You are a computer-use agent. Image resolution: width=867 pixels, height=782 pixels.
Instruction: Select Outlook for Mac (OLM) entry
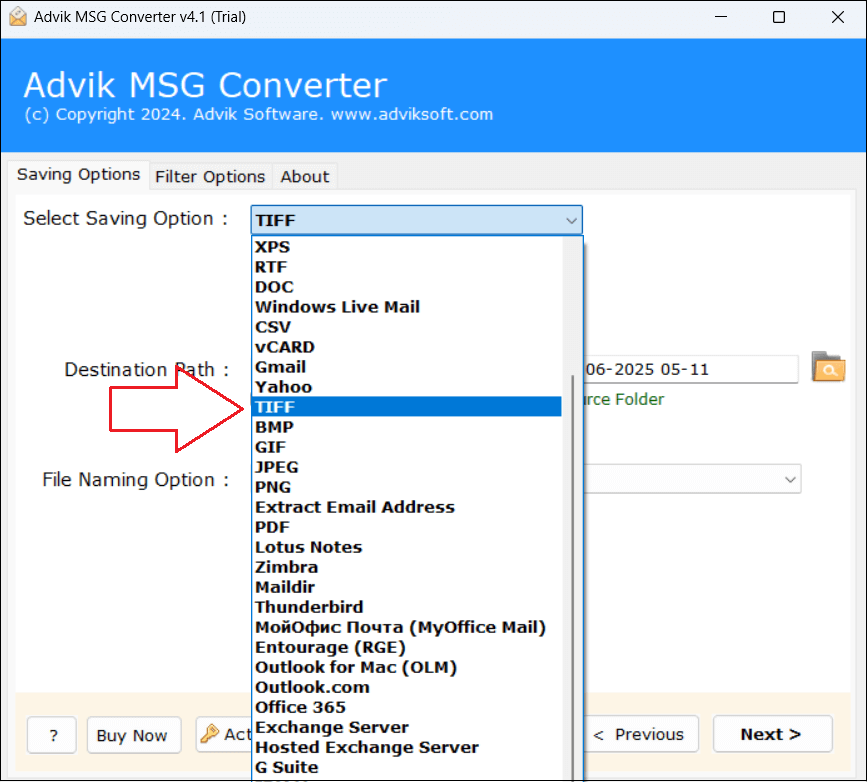(x=406, y=667)
